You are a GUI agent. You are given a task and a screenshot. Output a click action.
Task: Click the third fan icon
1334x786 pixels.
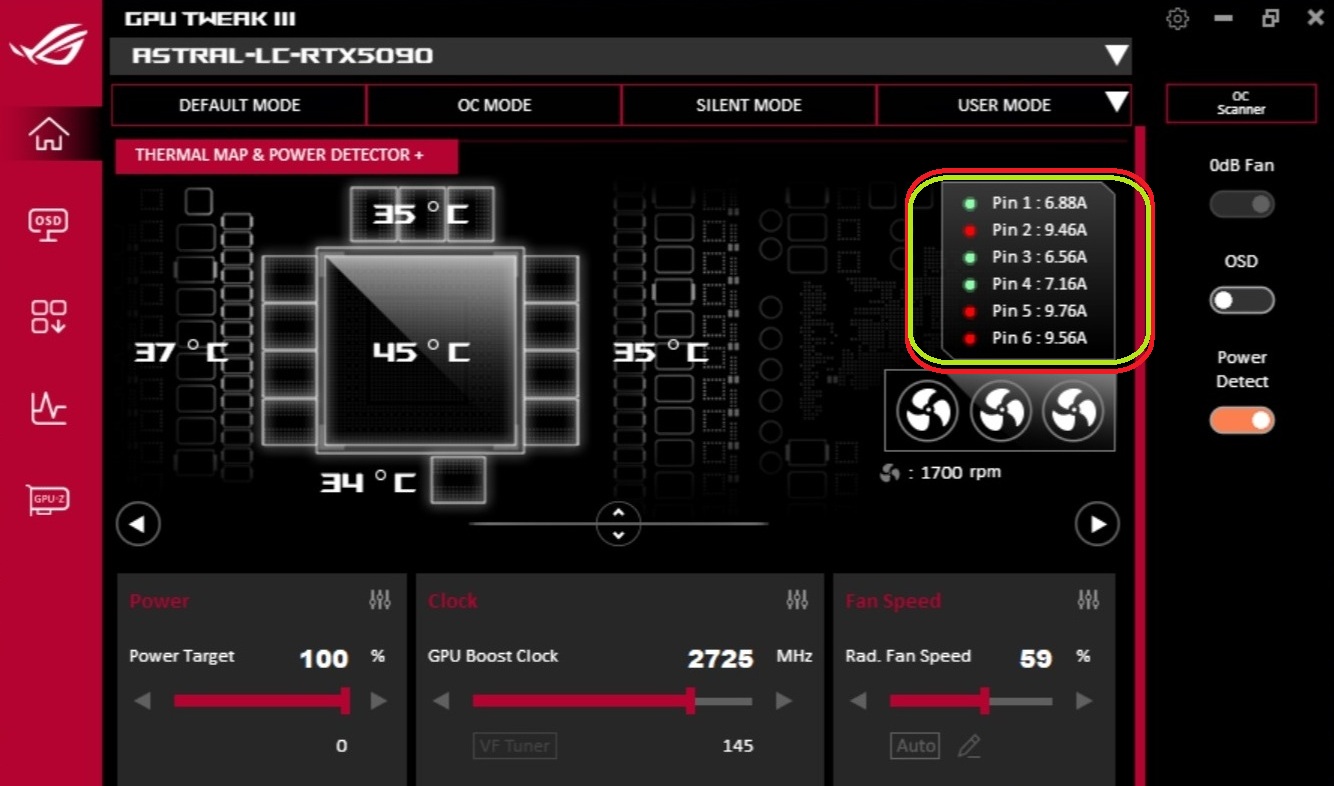point(1073,411)
